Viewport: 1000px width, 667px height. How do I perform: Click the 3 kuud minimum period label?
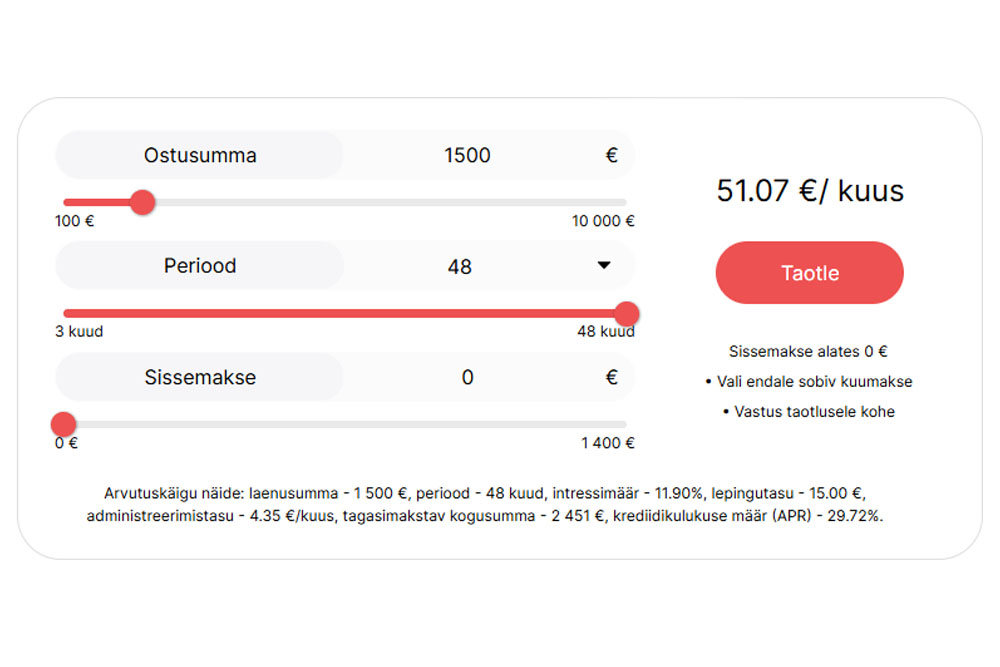79,332
